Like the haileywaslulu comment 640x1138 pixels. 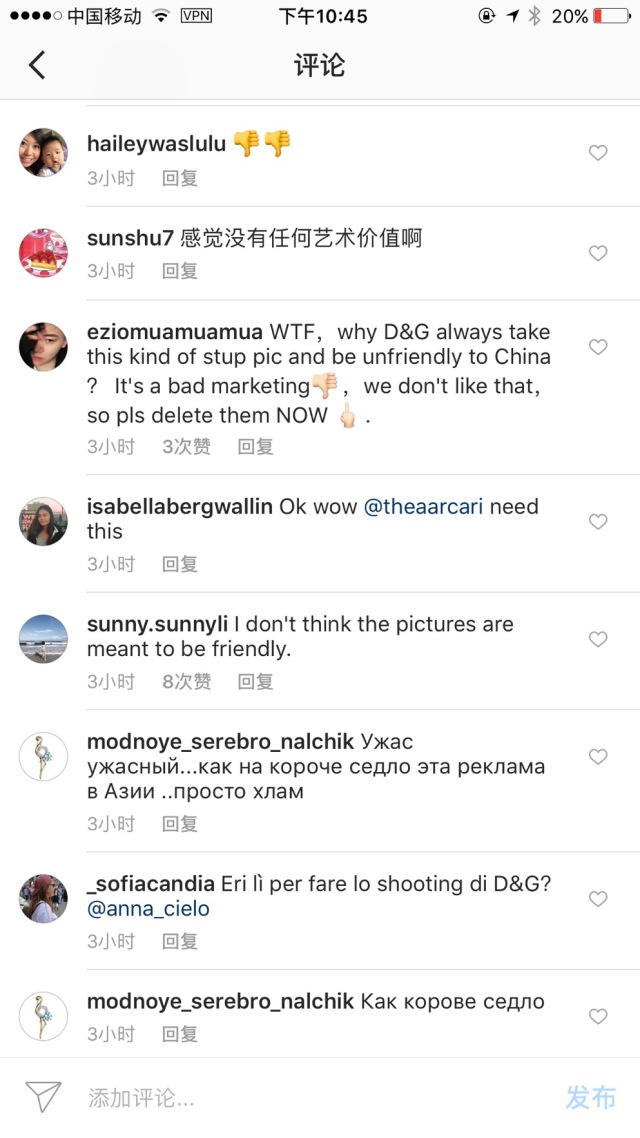(598, 153)
